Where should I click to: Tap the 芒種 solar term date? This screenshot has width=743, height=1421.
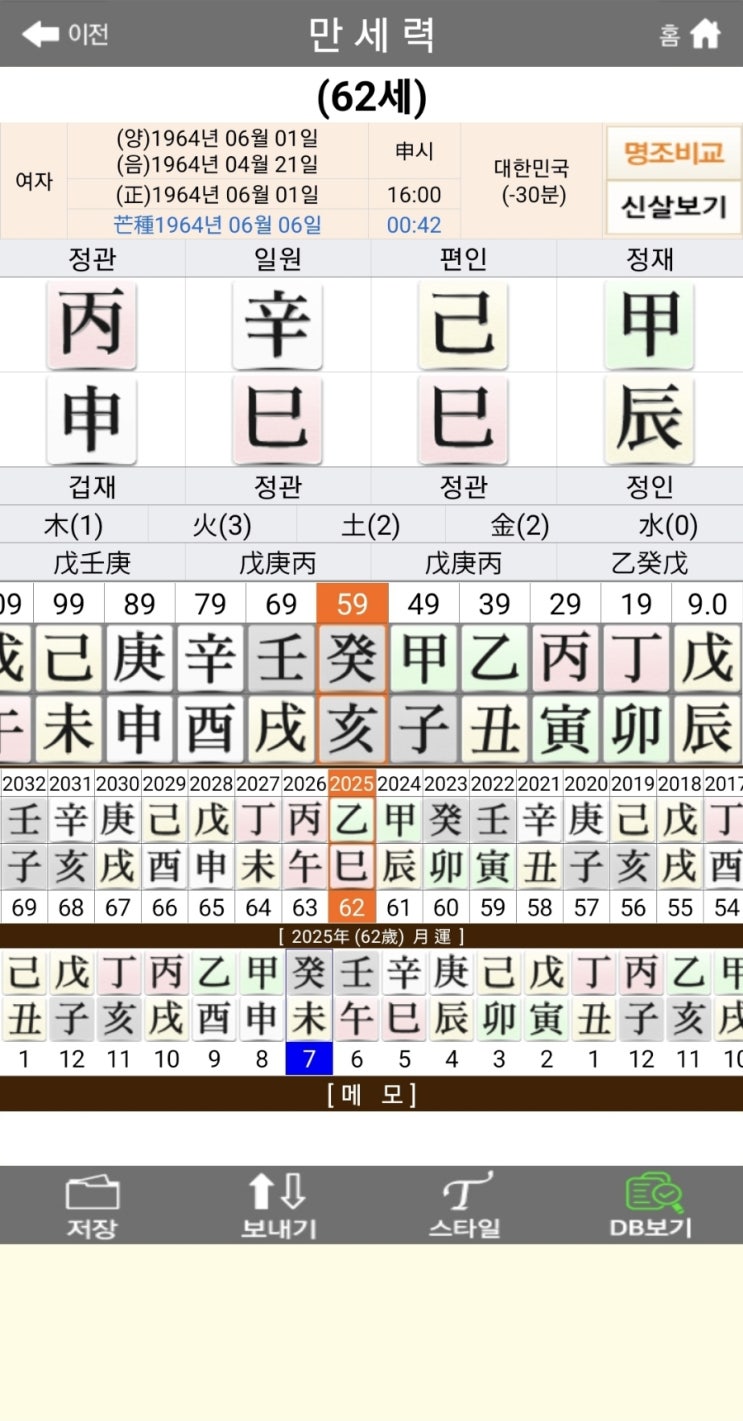pos(217,224)
